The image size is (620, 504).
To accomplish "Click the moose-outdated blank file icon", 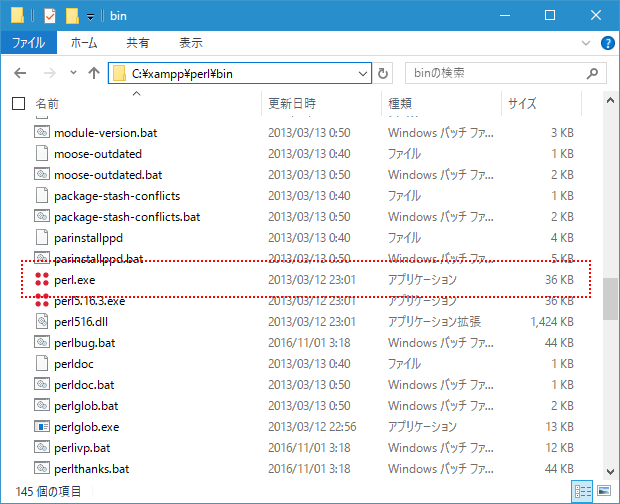I will click(x=42, y=153).
